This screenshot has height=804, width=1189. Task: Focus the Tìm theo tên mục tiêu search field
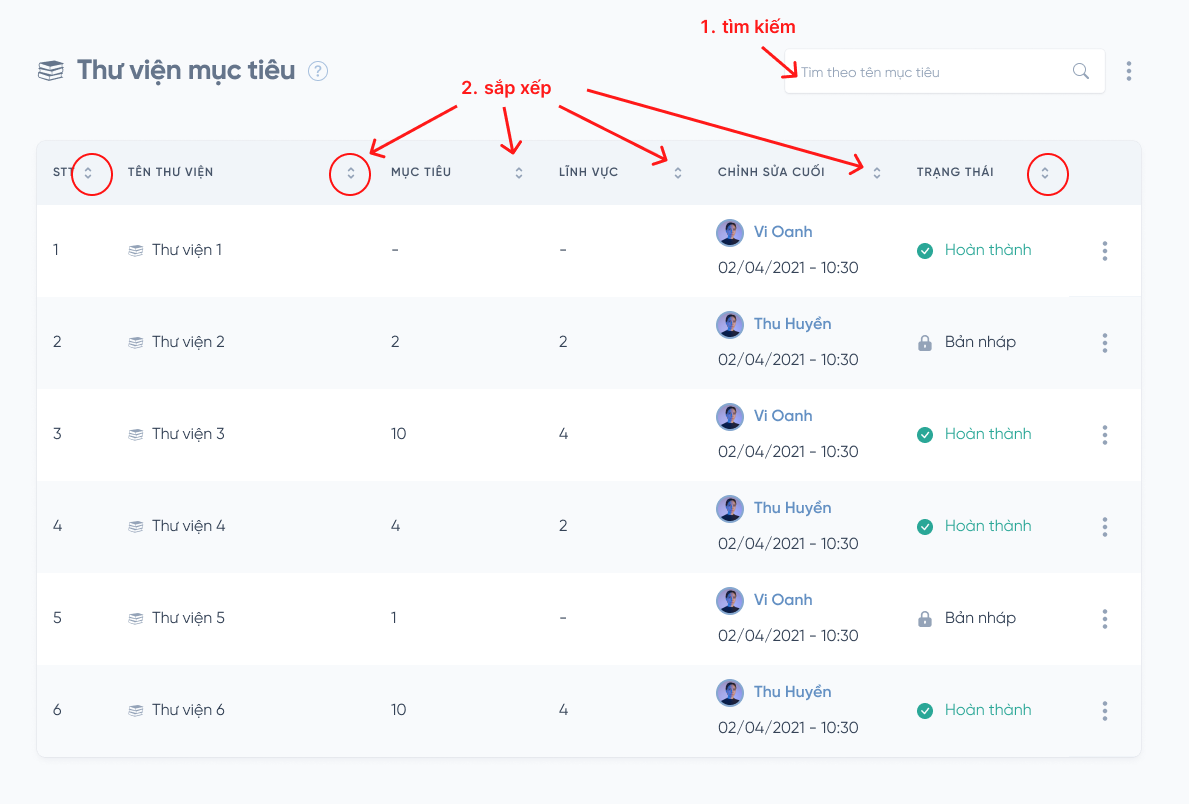click(930, 72)
